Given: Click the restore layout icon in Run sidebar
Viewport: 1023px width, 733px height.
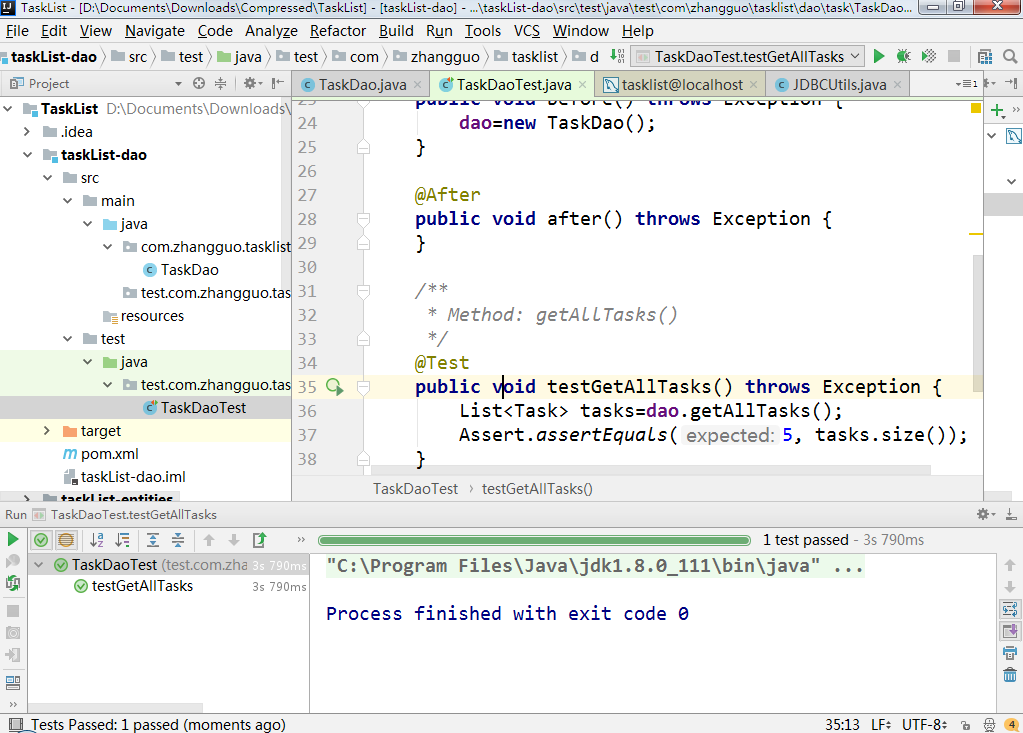Looking at the screenshot, I should [x=12, y=683].
